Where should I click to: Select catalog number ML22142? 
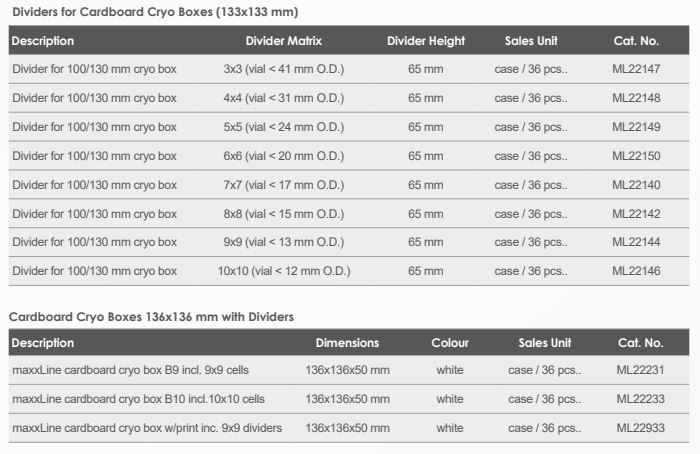[x=635, y=214]
